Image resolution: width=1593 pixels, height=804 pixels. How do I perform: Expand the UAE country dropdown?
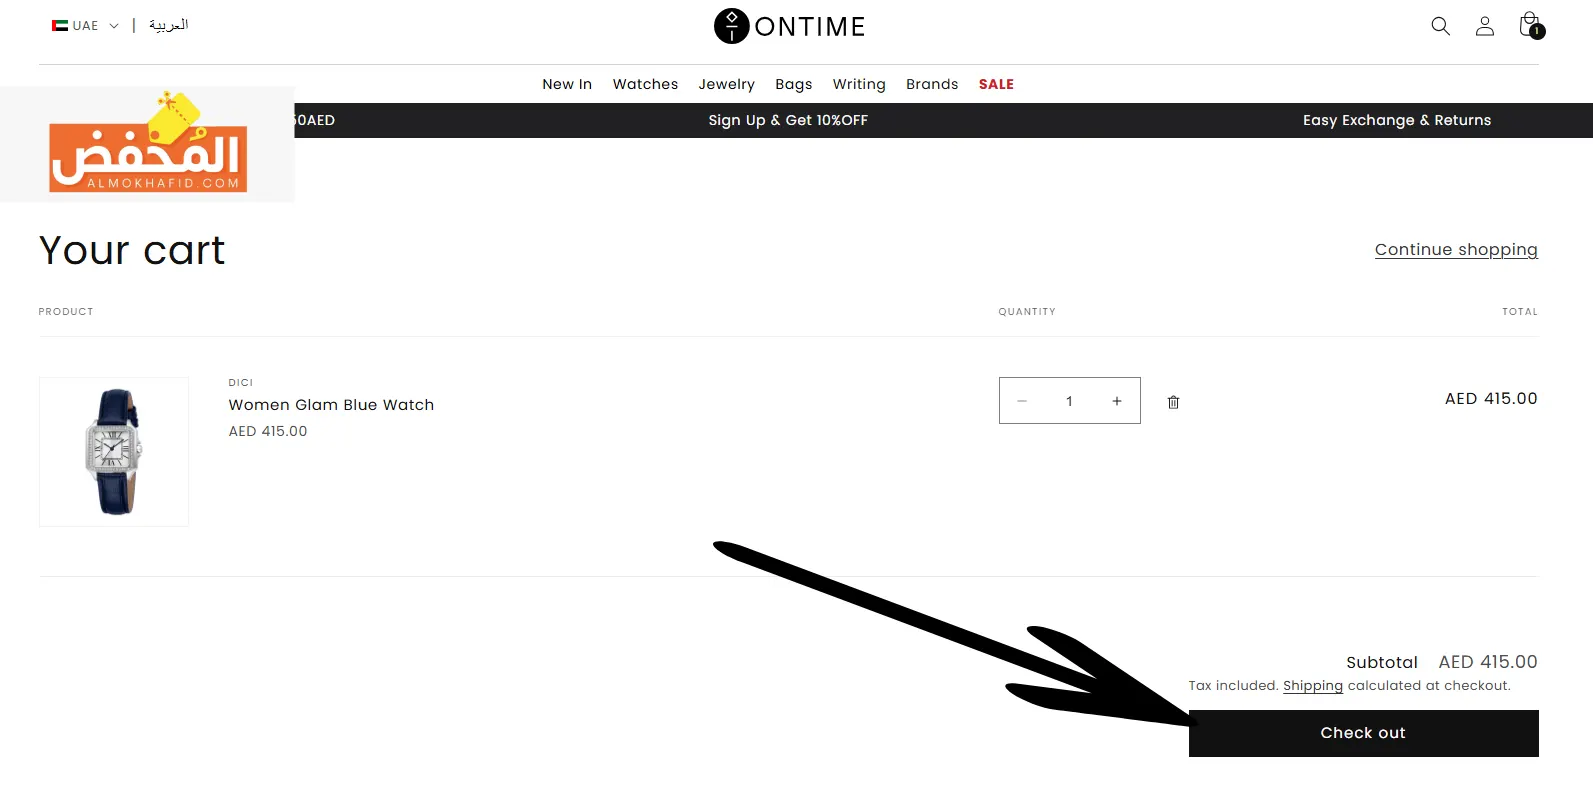pyautogui.click(x=86, y=26)
